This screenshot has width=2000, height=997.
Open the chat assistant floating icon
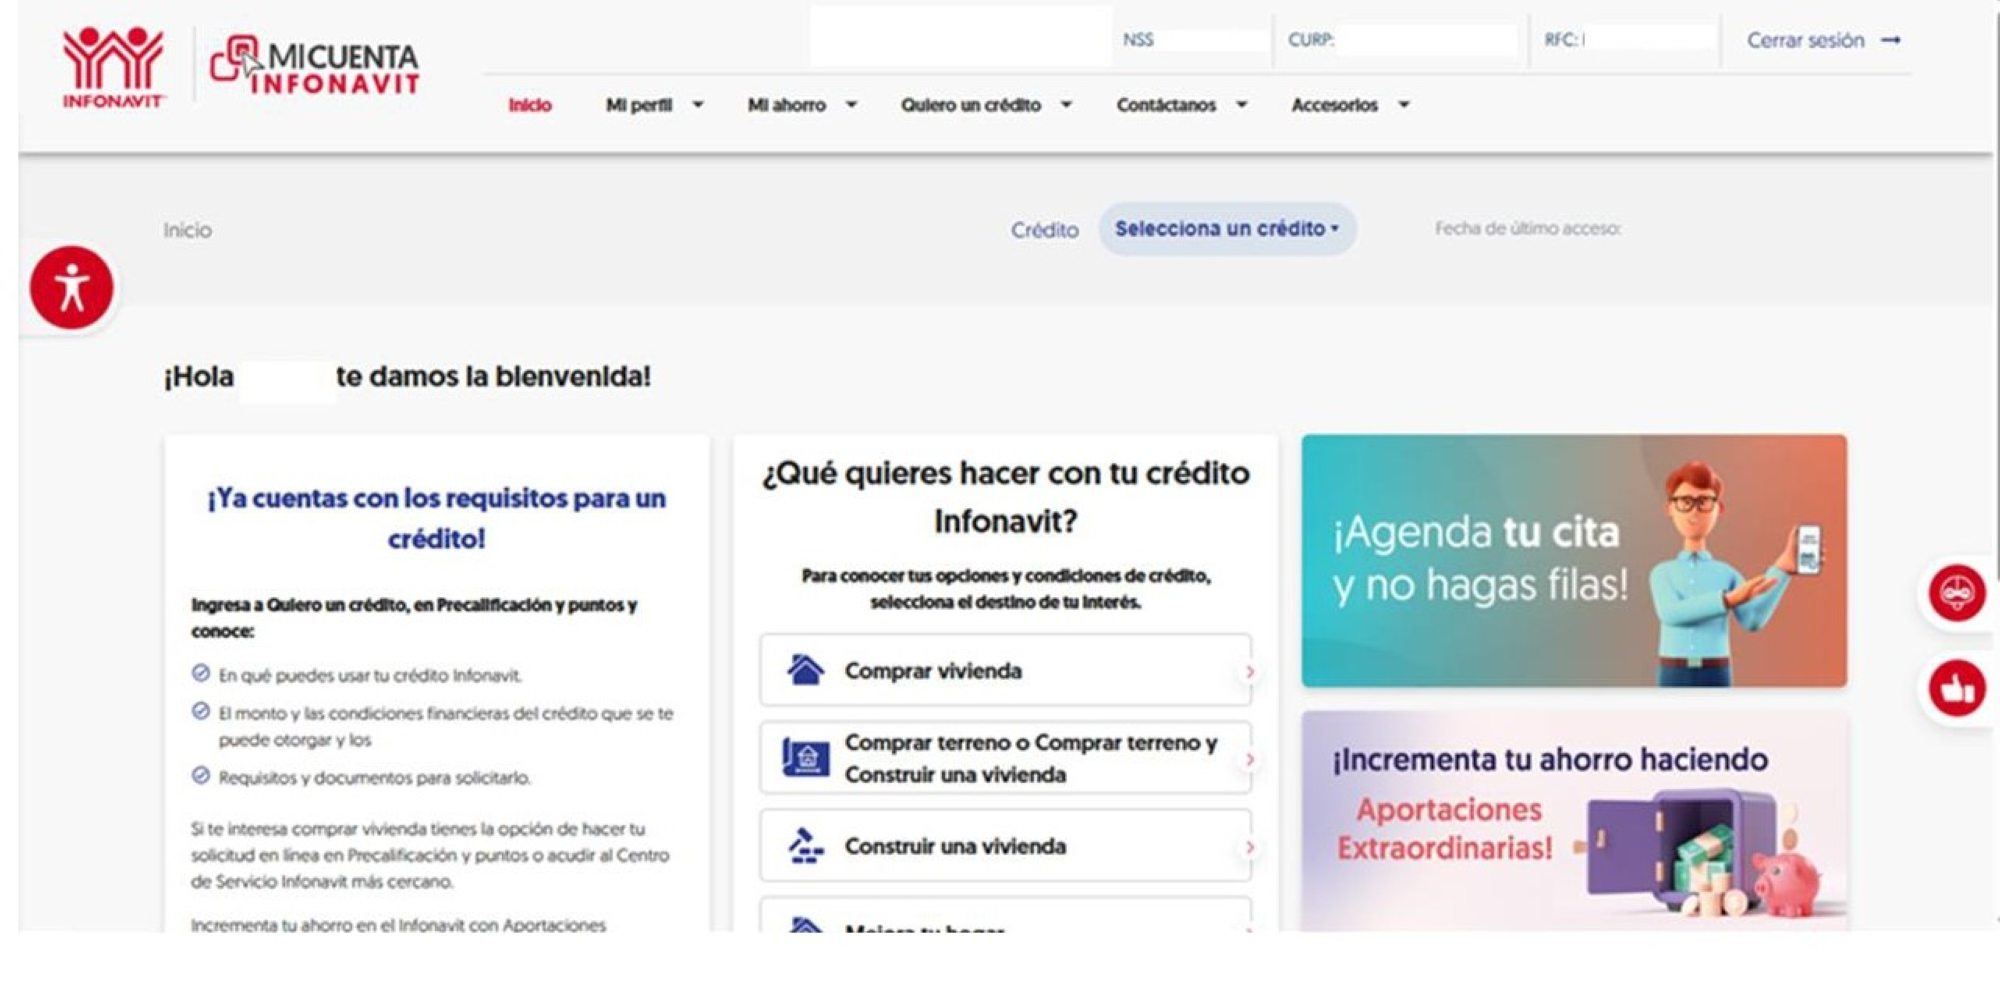coord(1956,593)
